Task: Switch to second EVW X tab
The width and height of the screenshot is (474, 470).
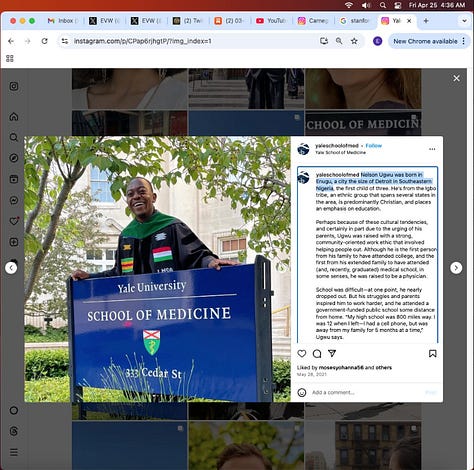Action: pyautogui.click(x=146, y=21)
